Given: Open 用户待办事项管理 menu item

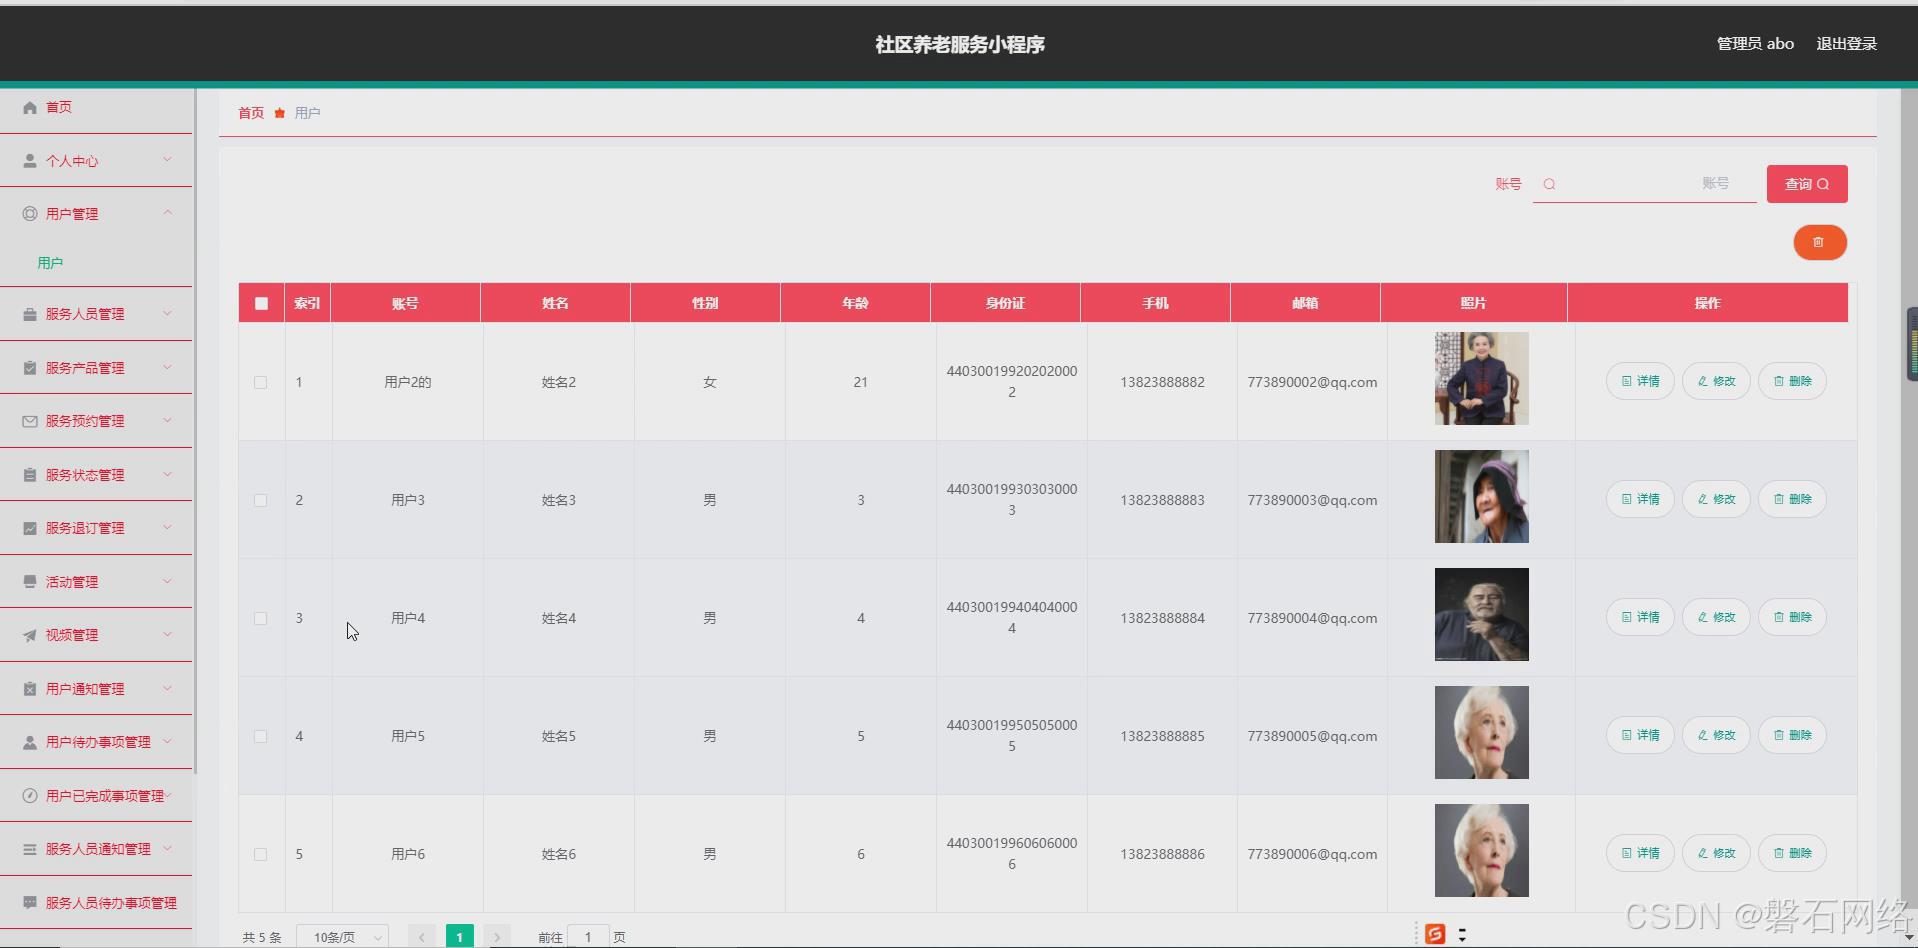Looking at the screenshot, I should [96, 742].
